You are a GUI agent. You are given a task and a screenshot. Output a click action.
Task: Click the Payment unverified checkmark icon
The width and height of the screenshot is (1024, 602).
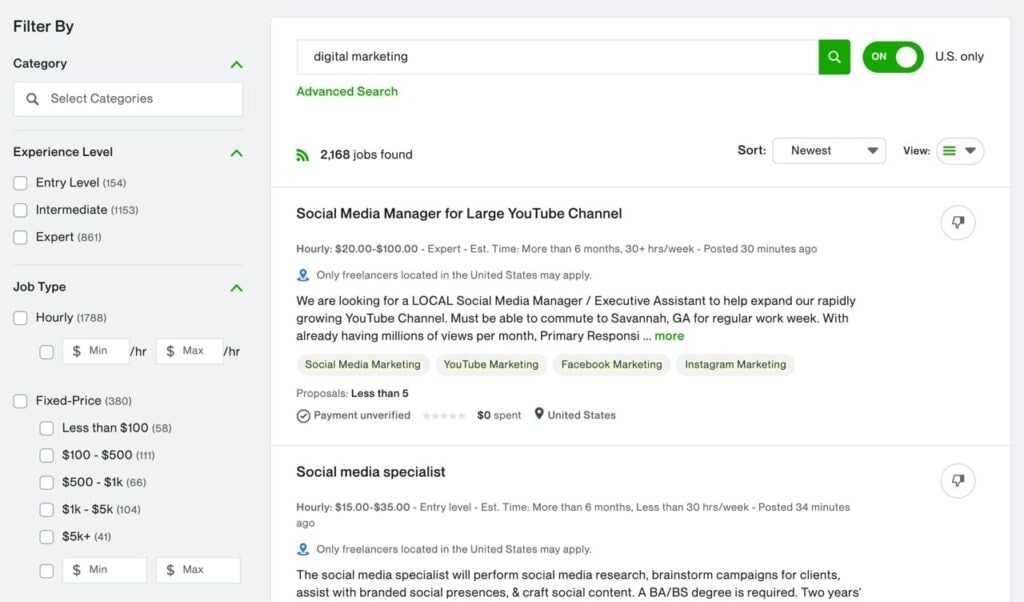(303, 414)
